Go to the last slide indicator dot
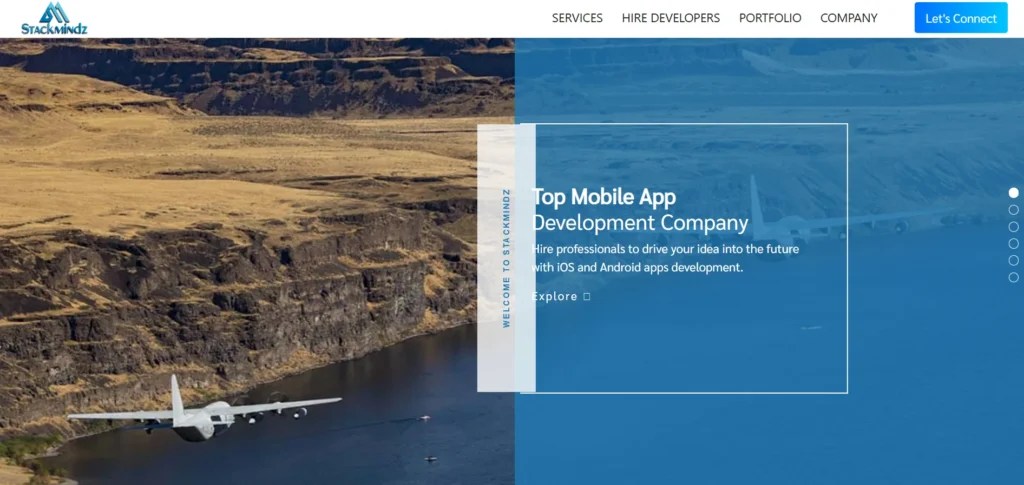 tap(1013, 277)
